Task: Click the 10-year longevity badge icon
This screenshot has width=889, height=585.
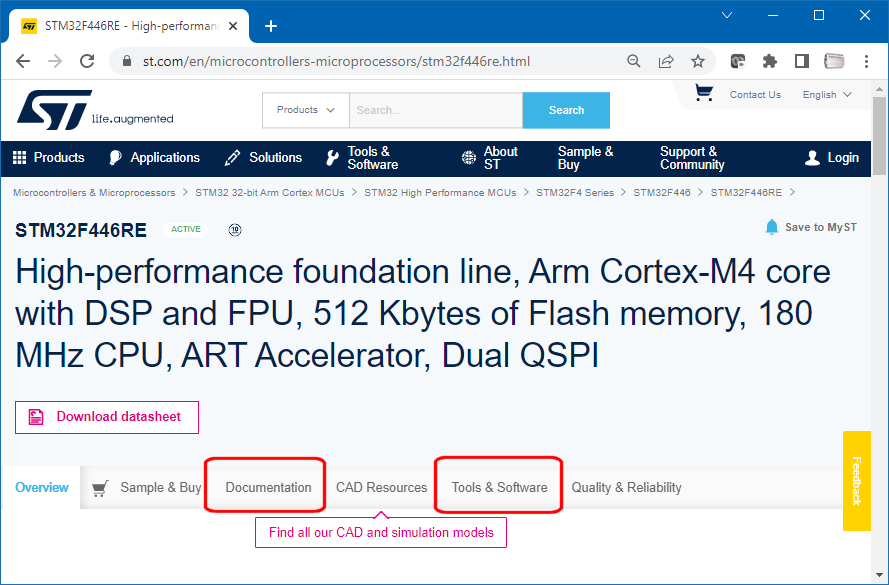Action: coord(235,230)
